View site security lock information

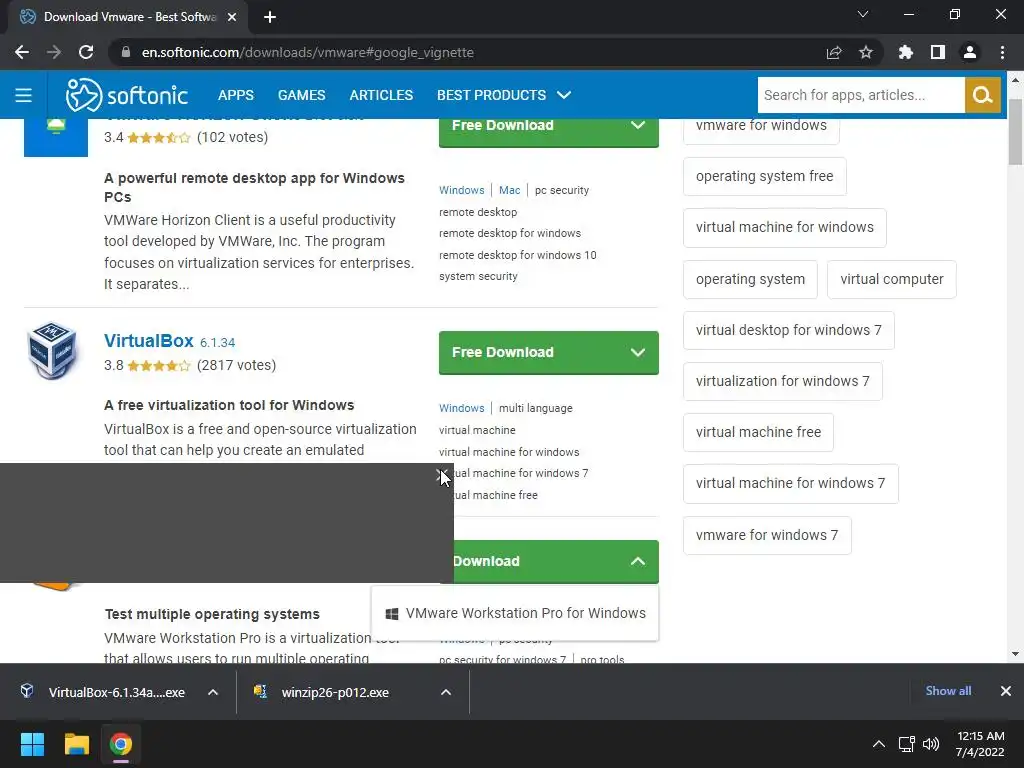pos(126,52)
